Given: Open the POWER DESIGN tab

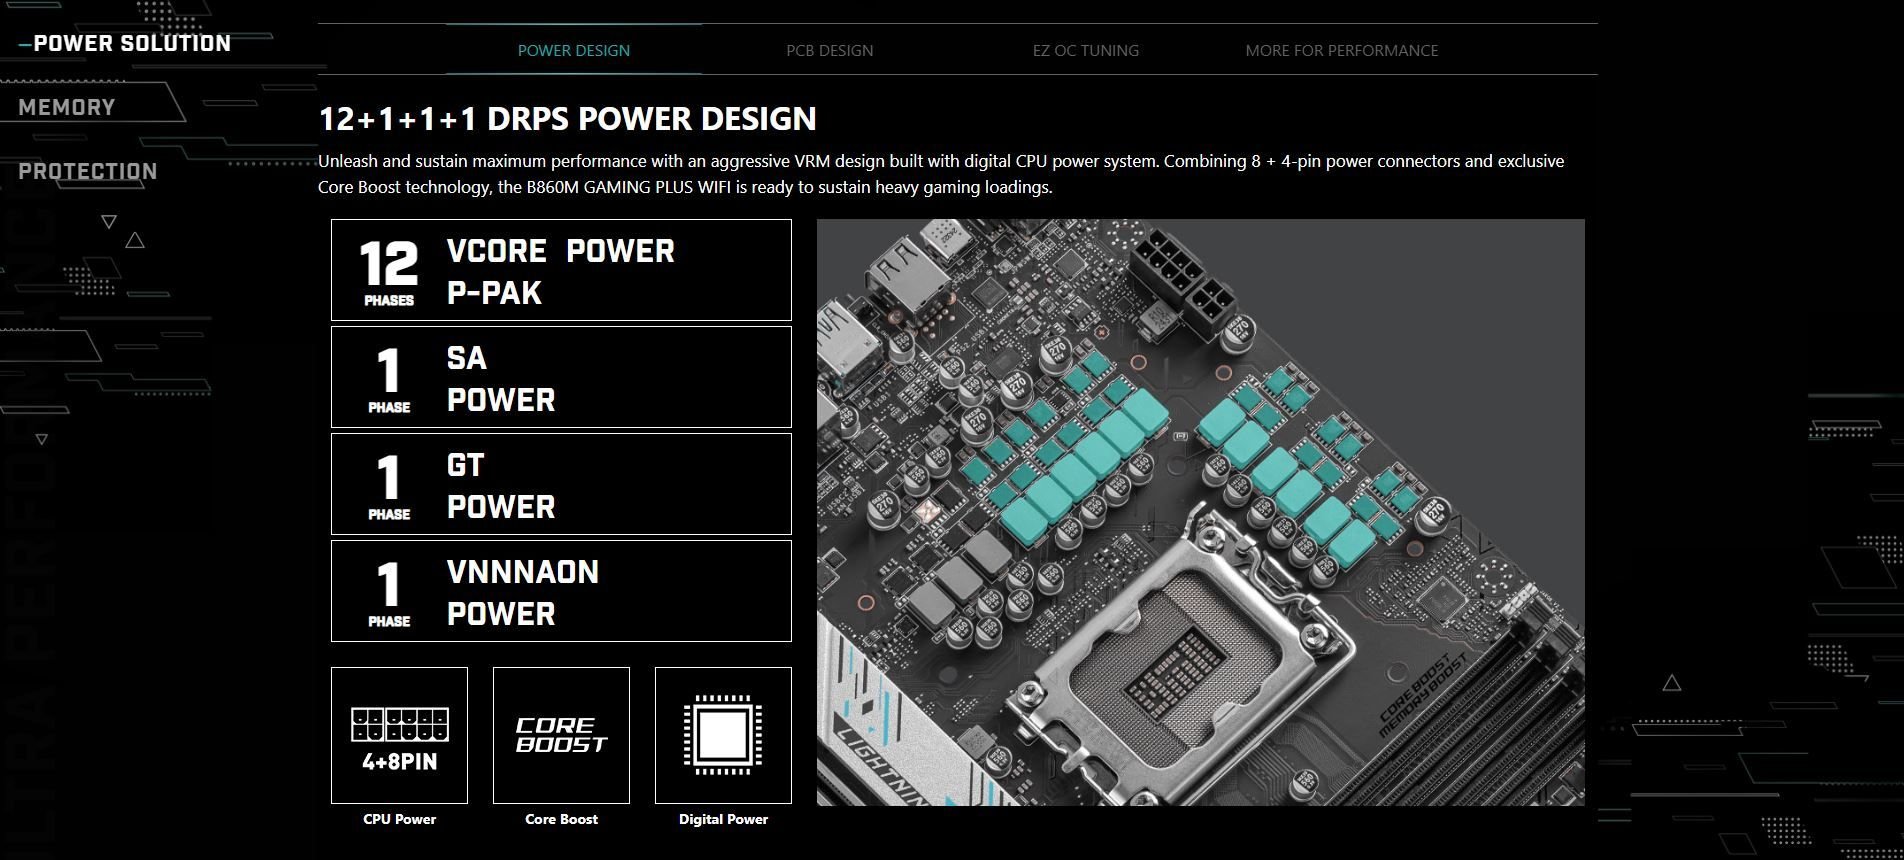Looking at the screenshot, I should pyautogui.click(x=574, y=50).
